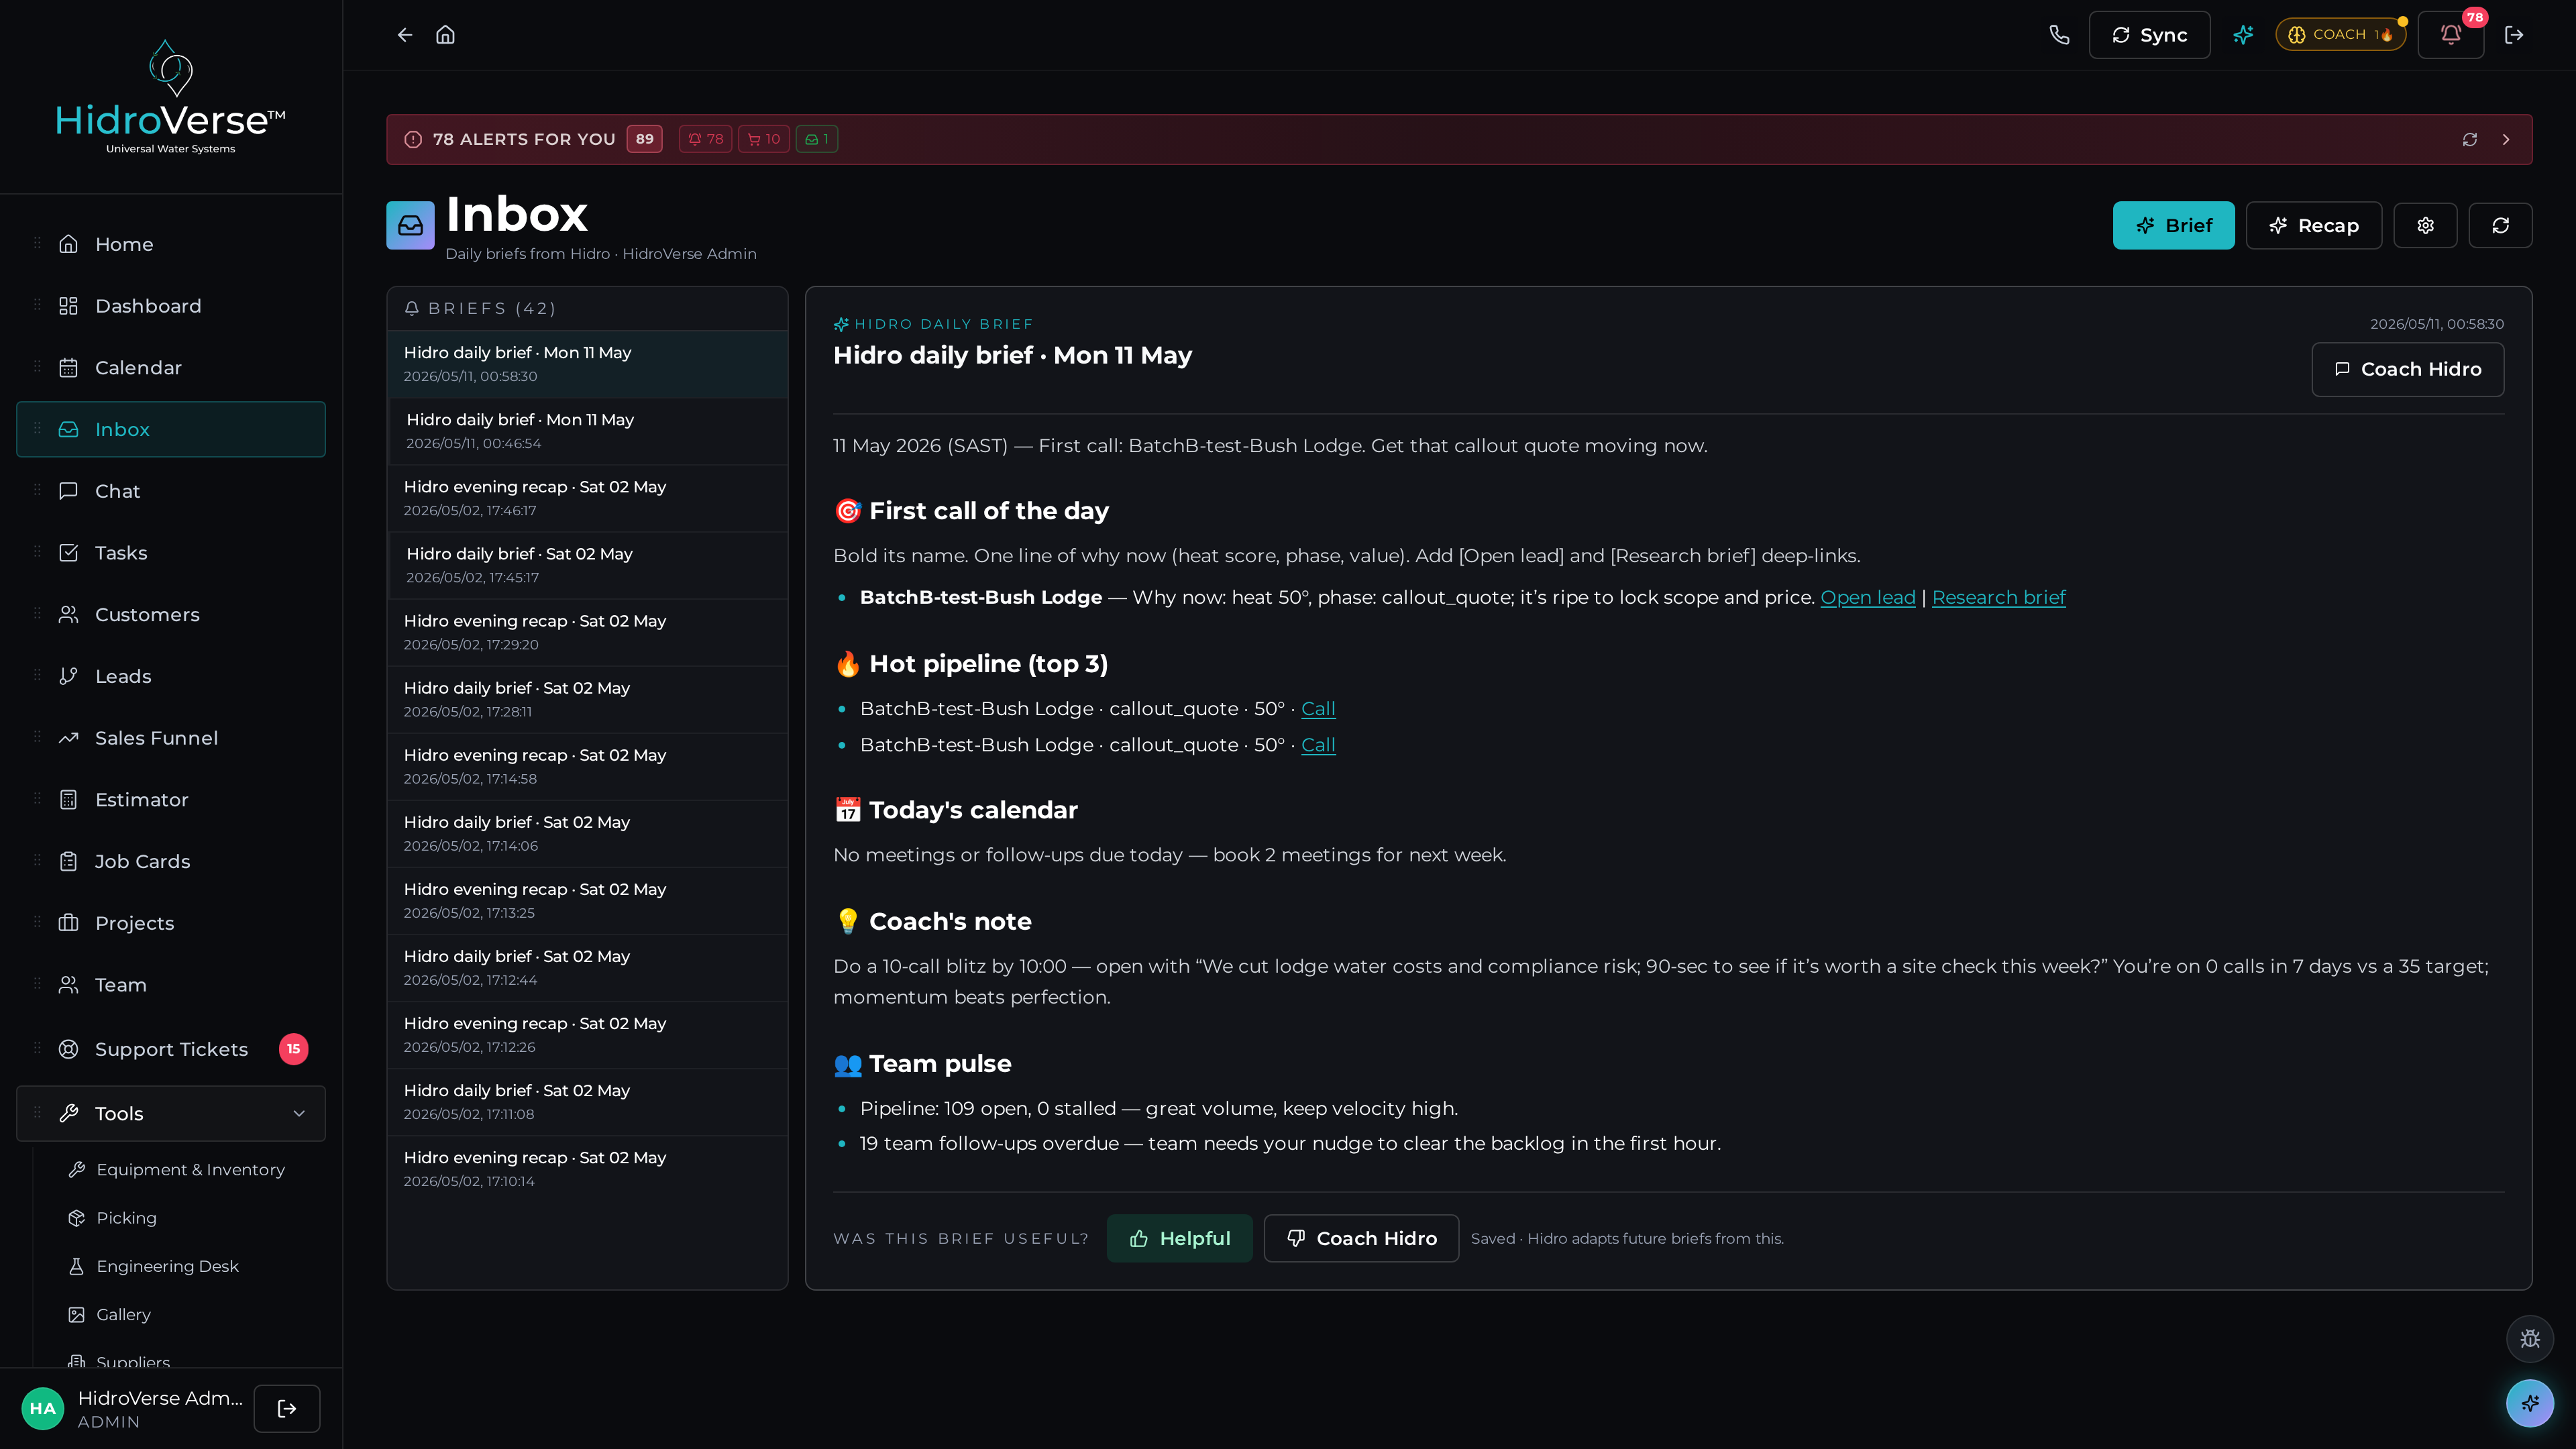Select Hidro evening recap 17:46:17 brief
Screen dimensions: 2576x1449
click(x=588, y=498)
